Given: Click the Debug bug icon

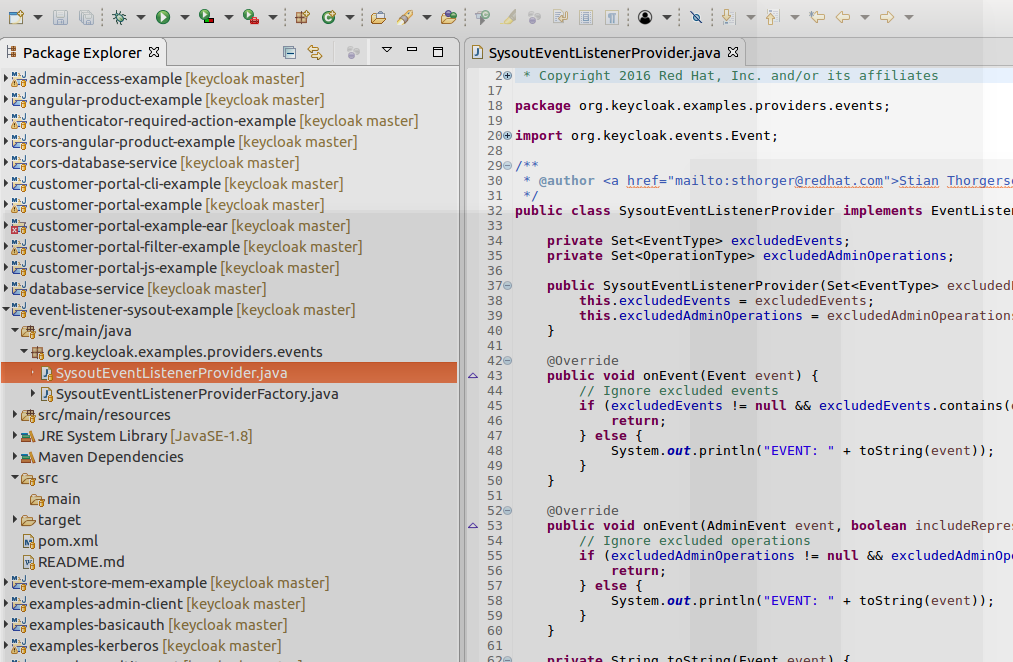Looking at the screenshot, I should click(x=120, y=17).
